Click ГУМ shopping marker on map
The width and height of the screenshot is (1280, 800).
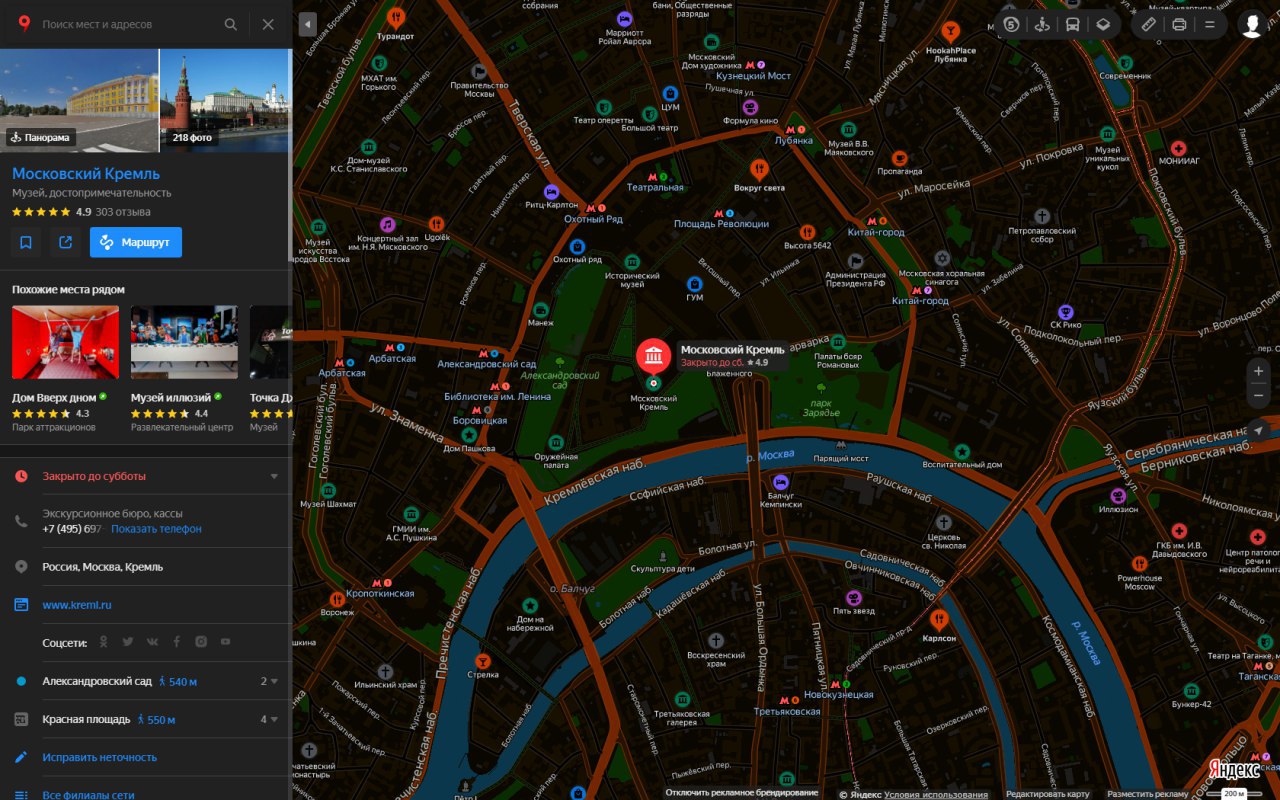[x=695, y=284]
